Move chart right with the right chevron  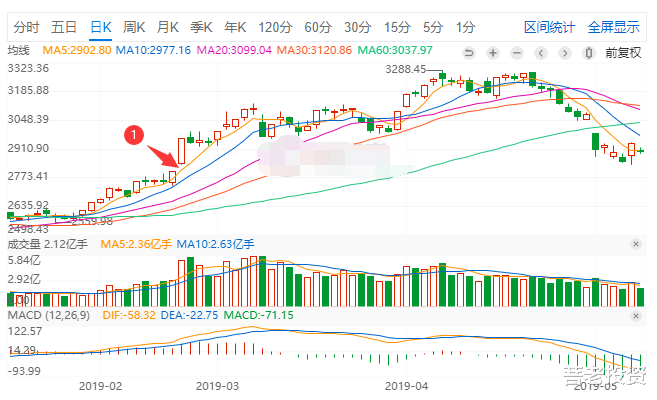(565, 53)
